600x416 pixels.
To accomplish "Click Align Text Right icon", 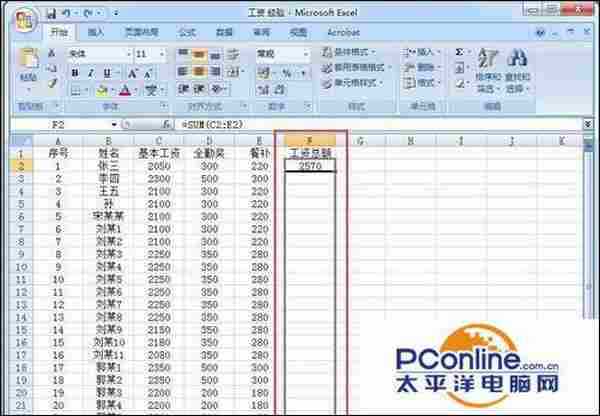I will [x=215, y=72].
